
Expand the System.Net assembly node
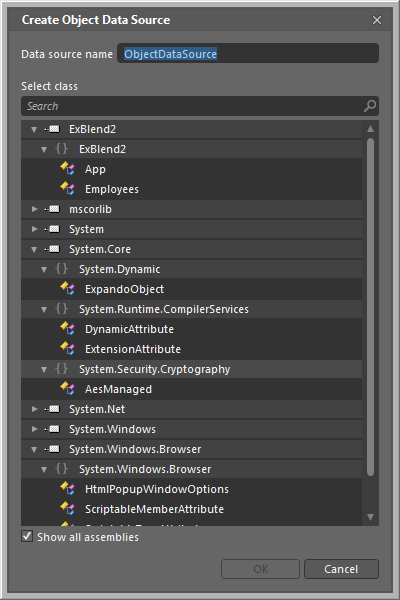(x=34, y=409)
